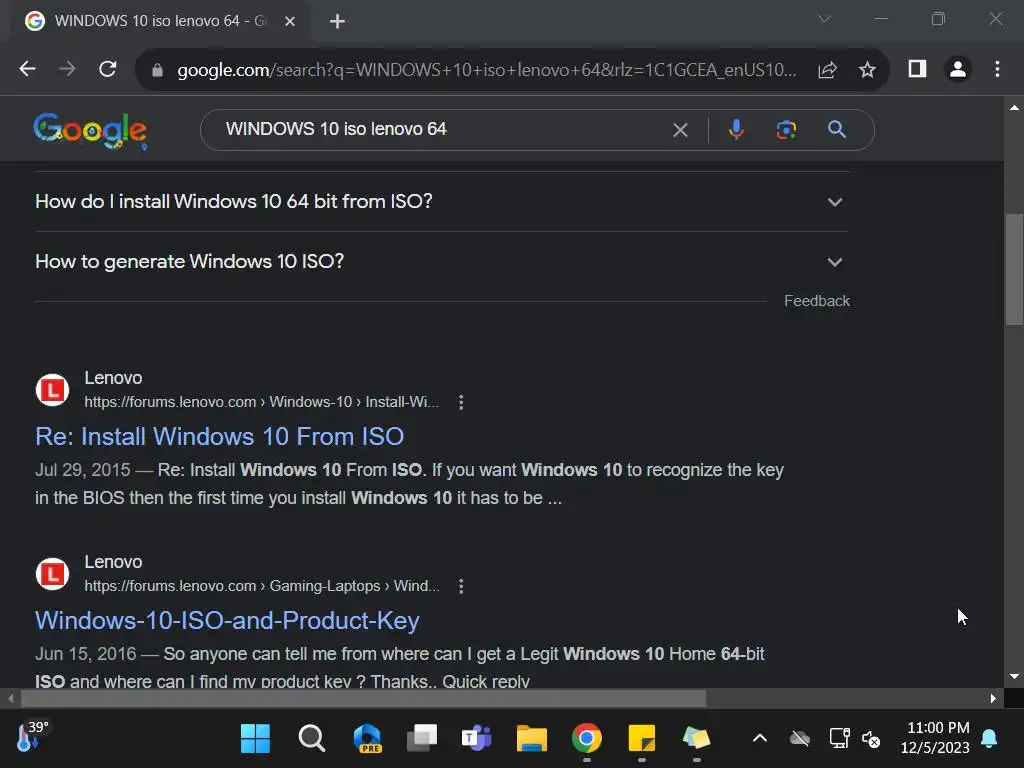Image resolution: width=1024 pixels, height=768 pixels.
Task: Search by image with Google Lens
Action: 786,130
